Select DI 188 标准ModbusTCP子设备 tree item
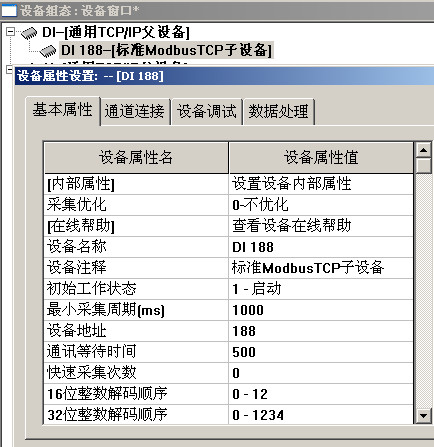The image size is (434, 447). coord(166,50)
